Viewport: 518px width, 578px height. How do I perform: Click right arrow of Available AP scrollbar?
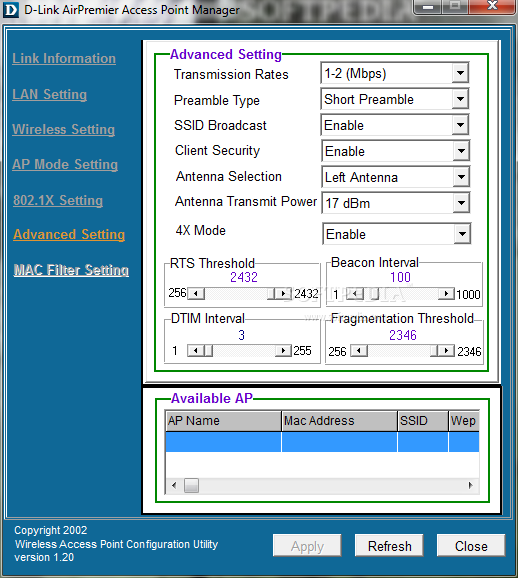(x=471, y=485)
